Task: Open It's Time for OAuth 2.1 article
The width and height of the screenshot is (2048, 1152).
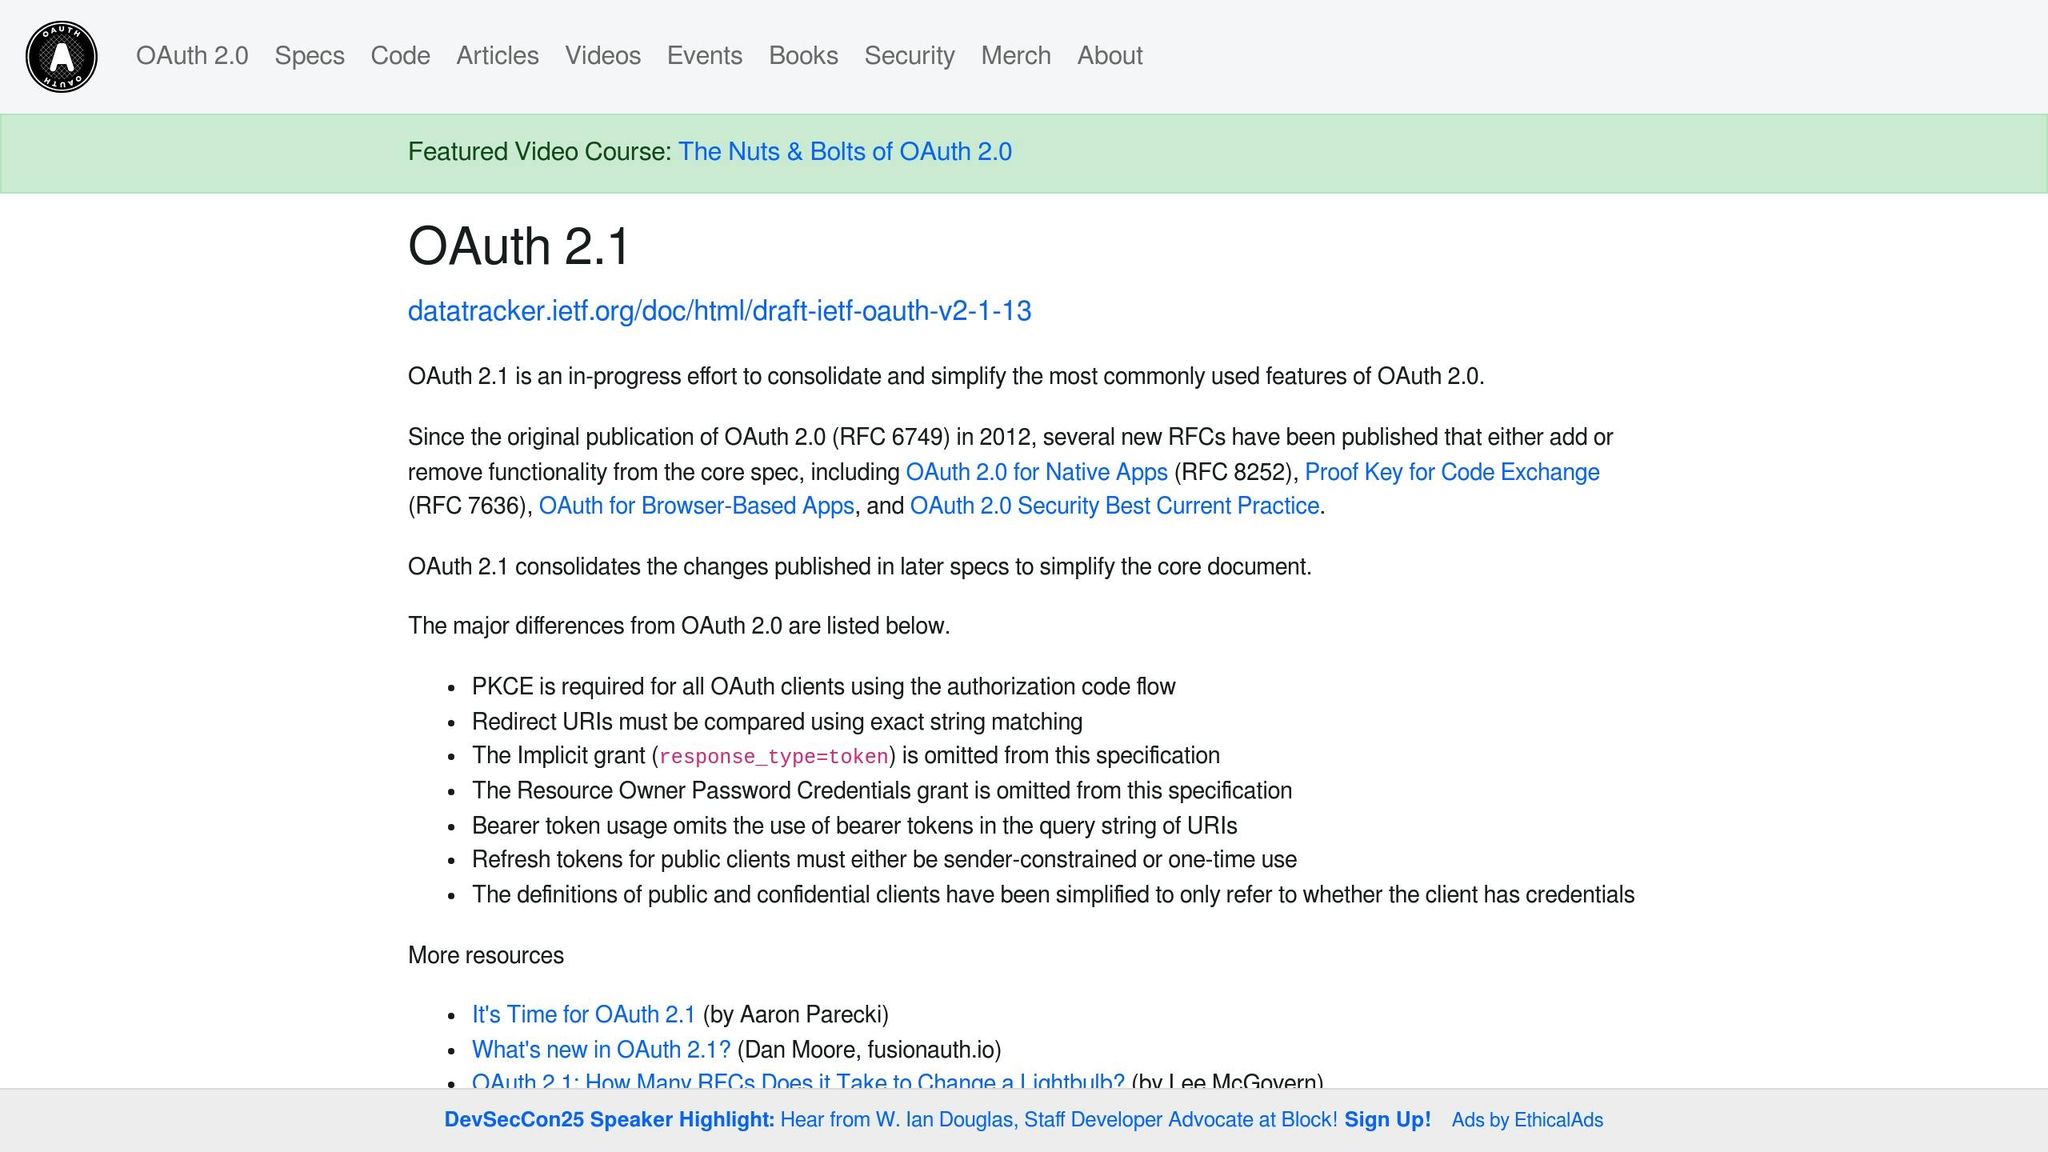Action: (x=584, y=1013)
